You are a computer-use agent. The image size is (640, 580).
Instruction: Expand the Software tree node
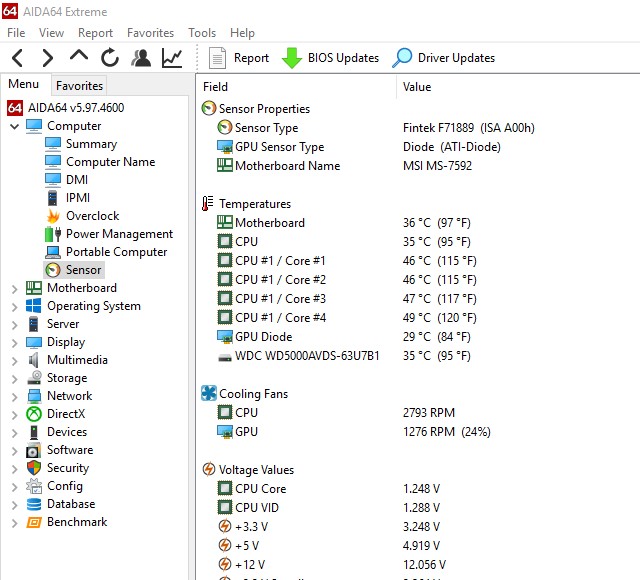point(15,451)
